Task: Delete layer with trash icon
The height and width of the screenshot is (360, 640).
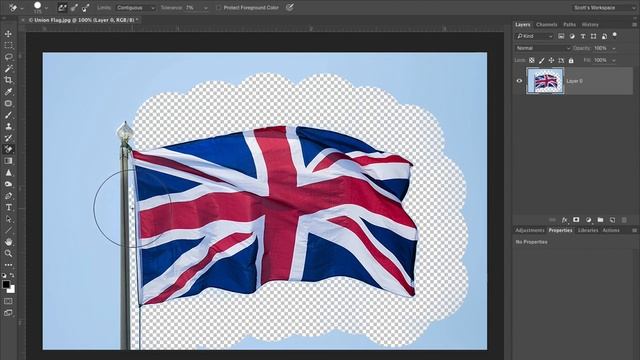Action: point(624,220)
